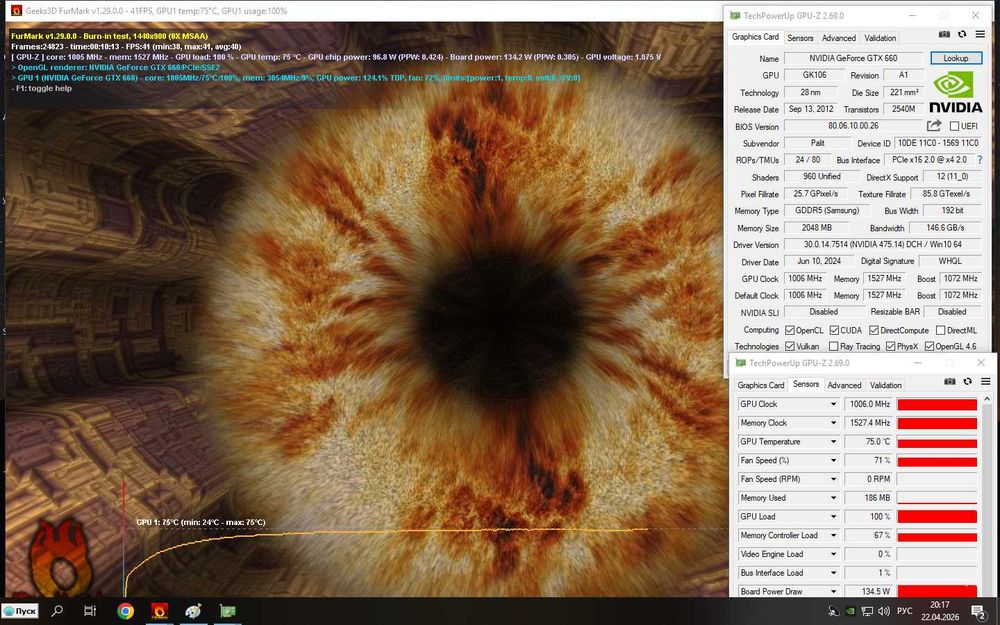Click the РУС language indicator
Screen dimensions: 1000x625
pos(904,611)
